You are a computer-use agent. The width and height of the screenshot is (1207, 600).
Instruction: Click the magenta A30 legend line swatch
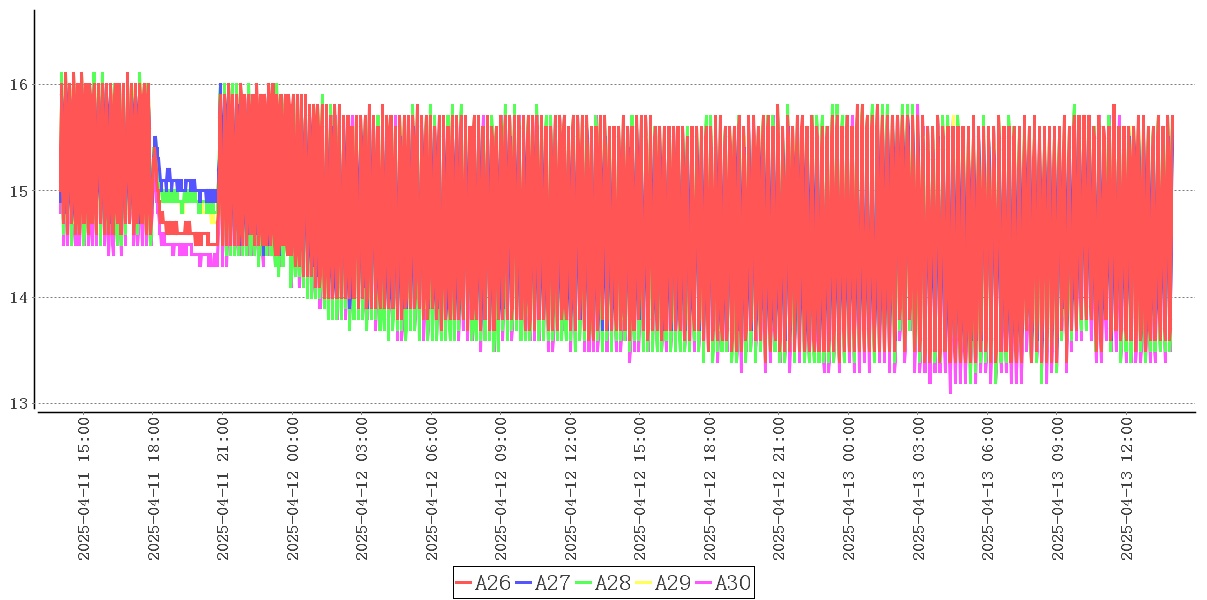(704, 583)
